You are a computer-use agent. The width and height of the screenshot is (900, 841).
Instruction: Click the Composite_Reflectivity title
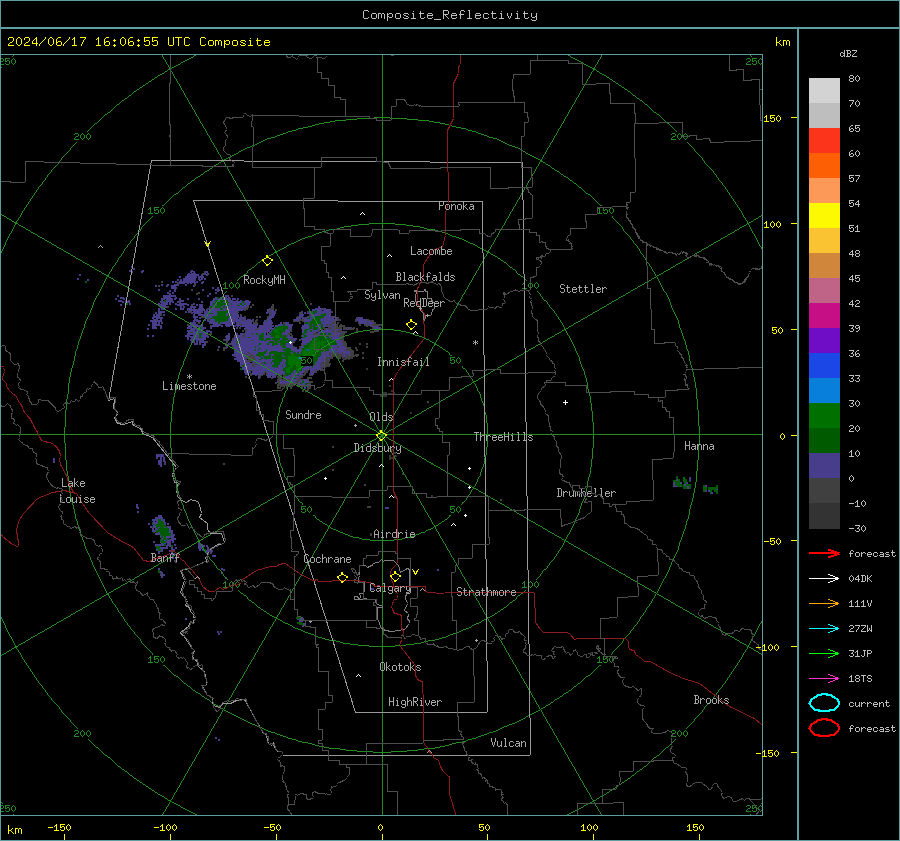pyautogui.click(x=450, y=15)
